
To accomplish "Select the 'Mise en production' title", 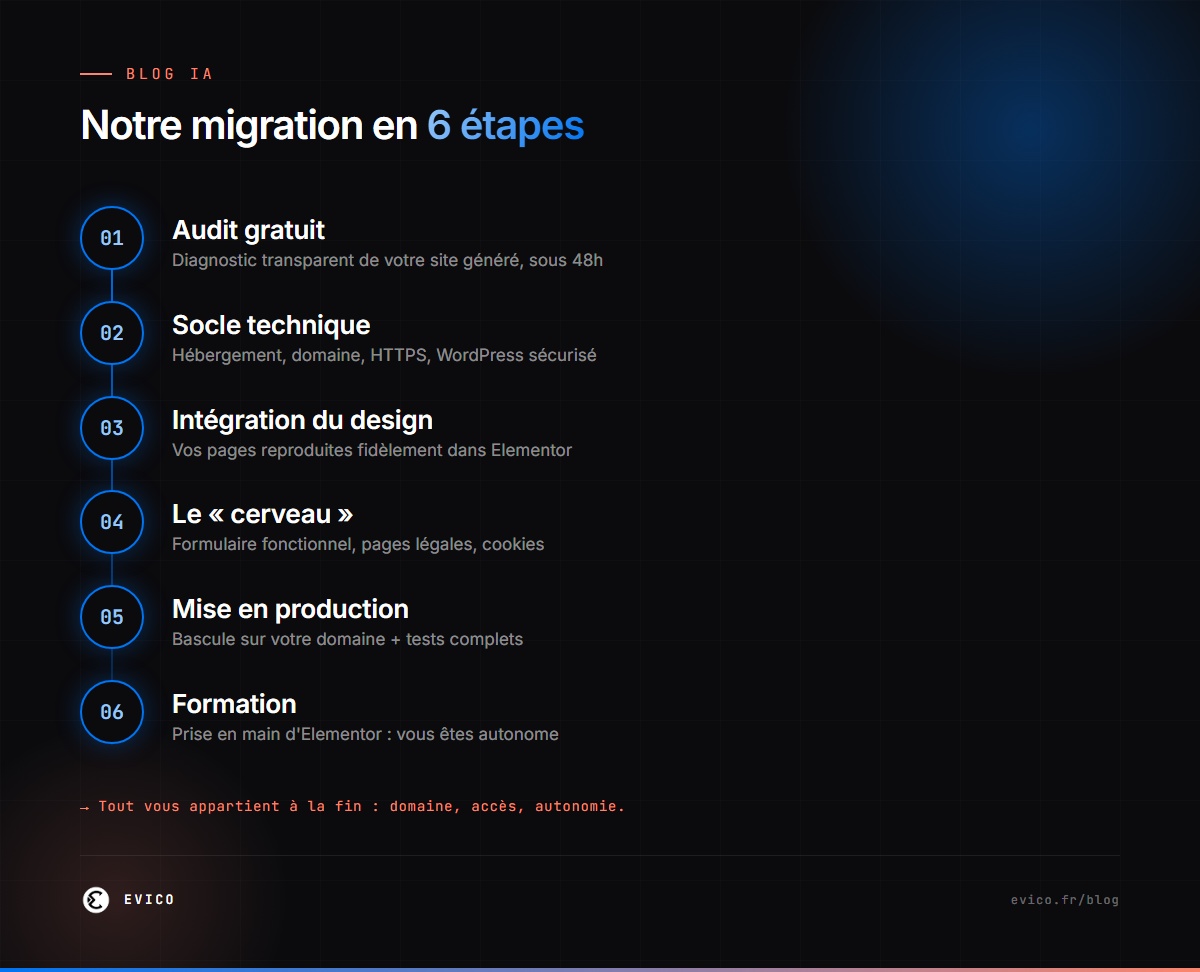I will [290, 609].
